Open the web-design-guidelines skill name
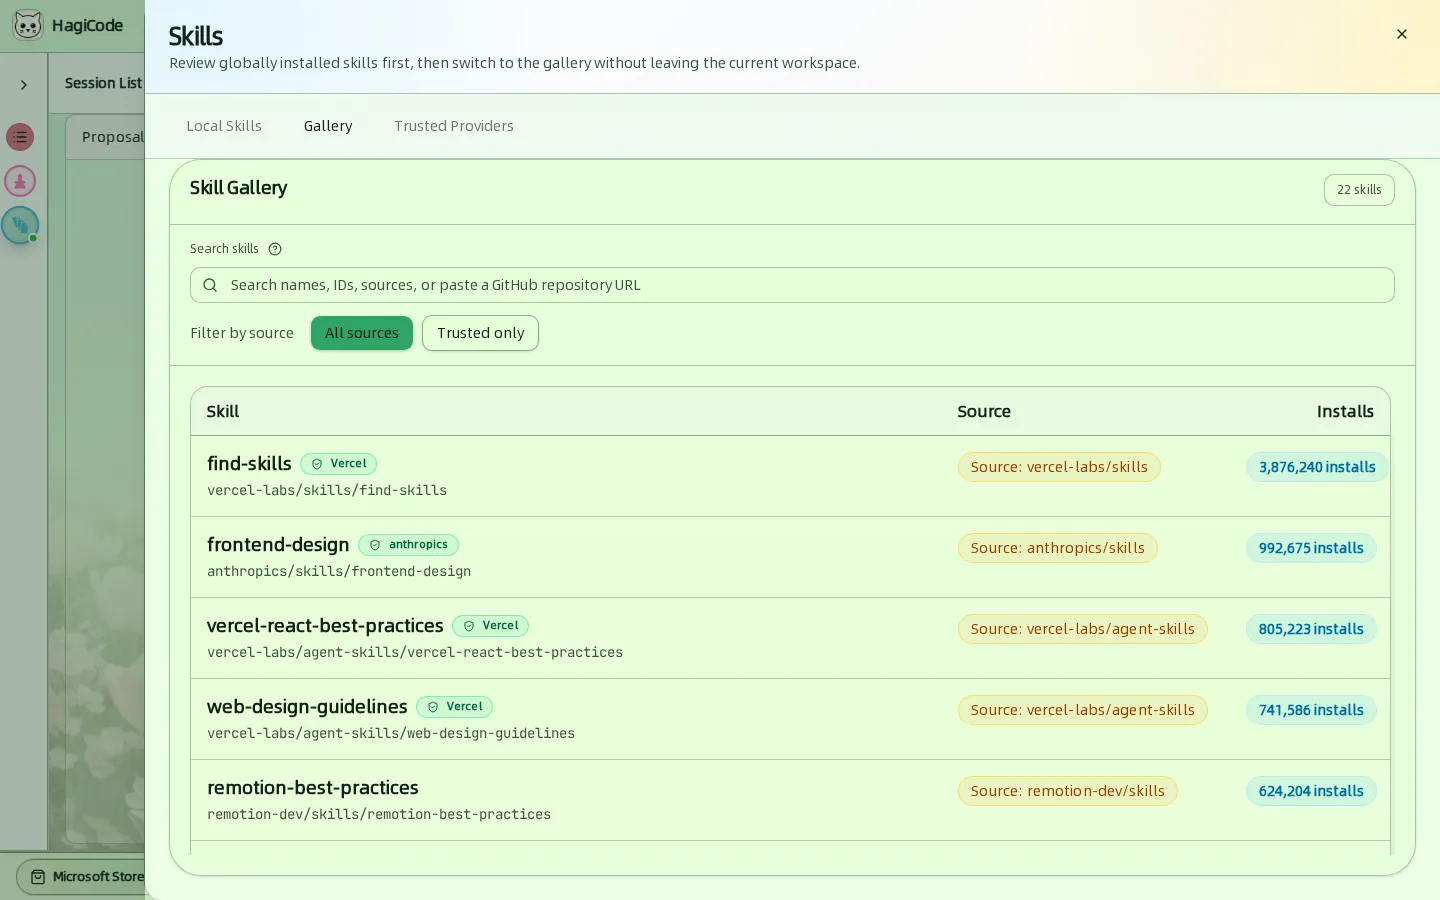Screen dimensions: 1440x900 point(307,707)
